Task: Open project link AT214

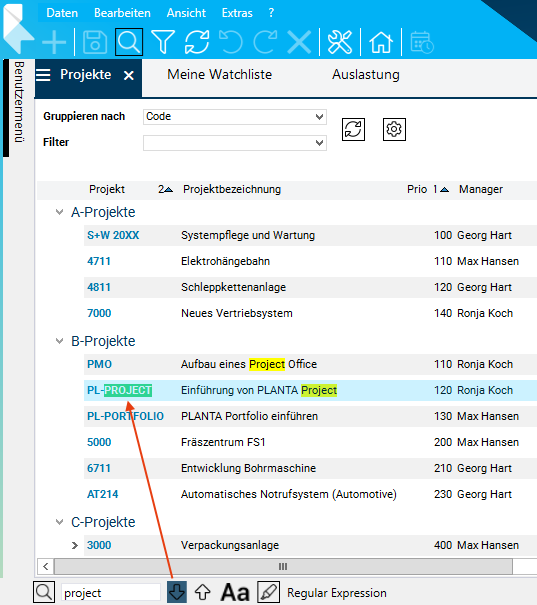Action: coord(103,494)
